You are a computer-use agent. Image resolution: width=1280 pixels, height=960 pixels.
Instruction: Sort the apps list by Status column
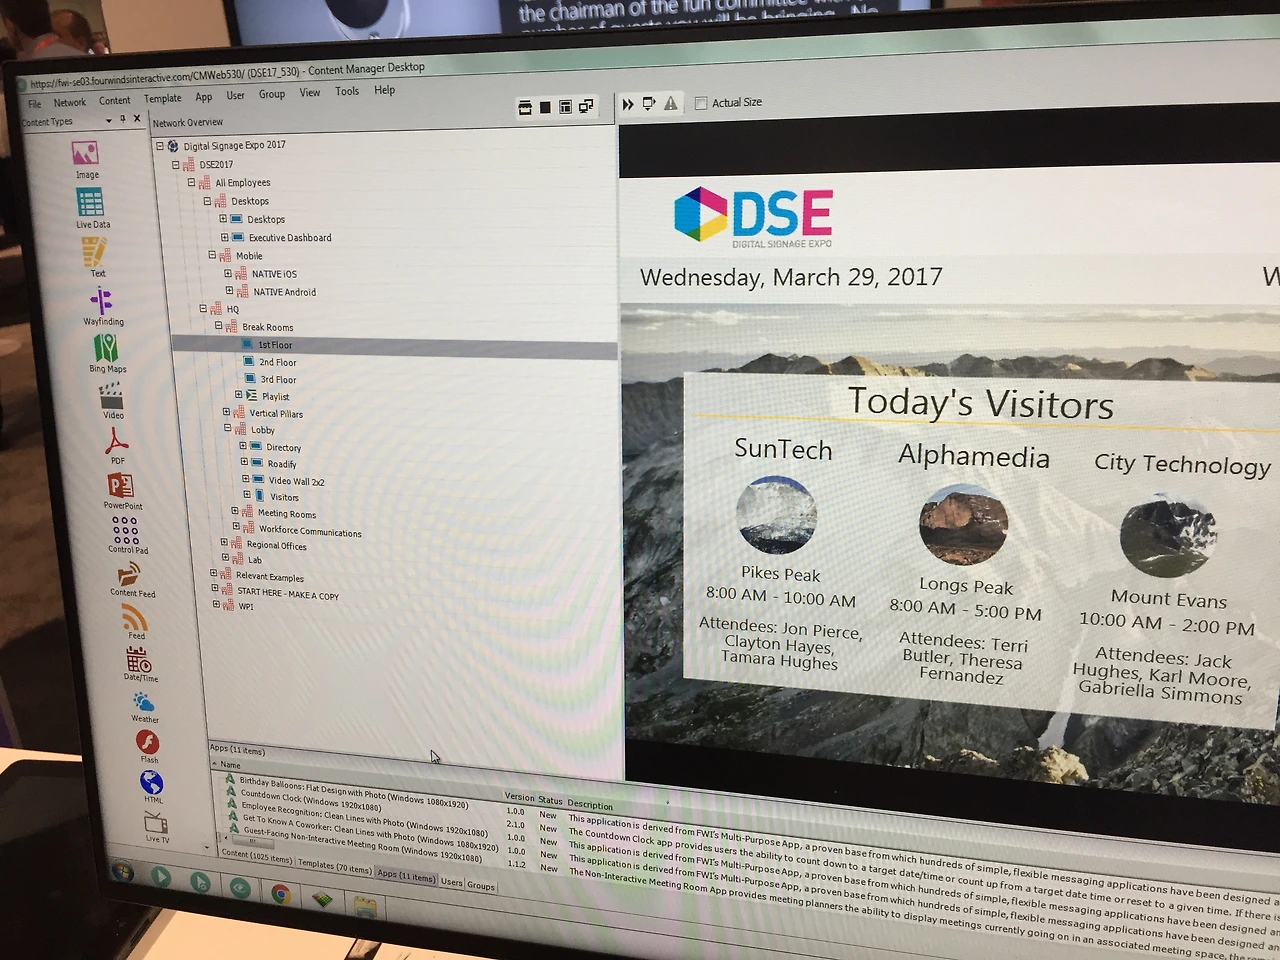coord(551,800)
